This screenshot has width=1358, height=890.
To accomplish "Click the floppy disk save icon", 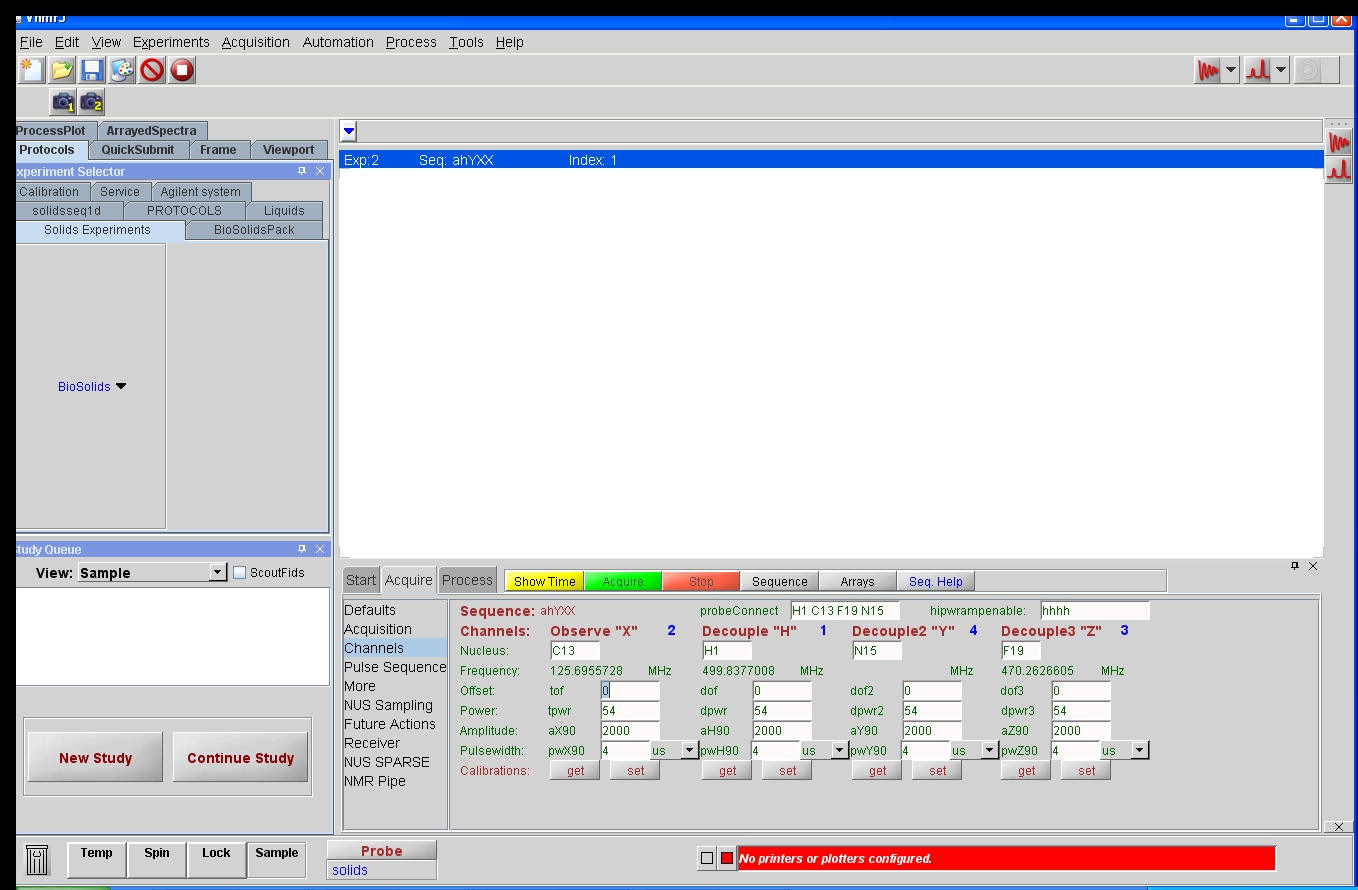I will tap(92, 70).
